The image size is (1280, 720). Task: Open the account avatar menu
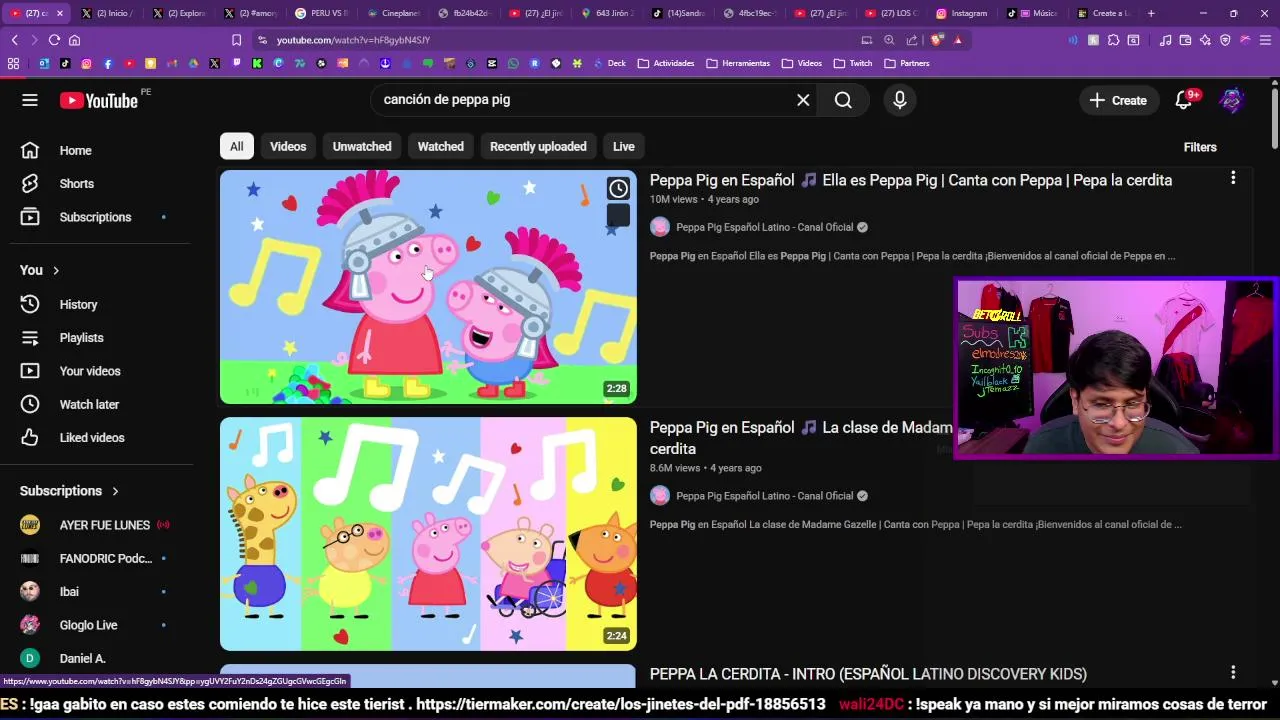pos(1232,100)
